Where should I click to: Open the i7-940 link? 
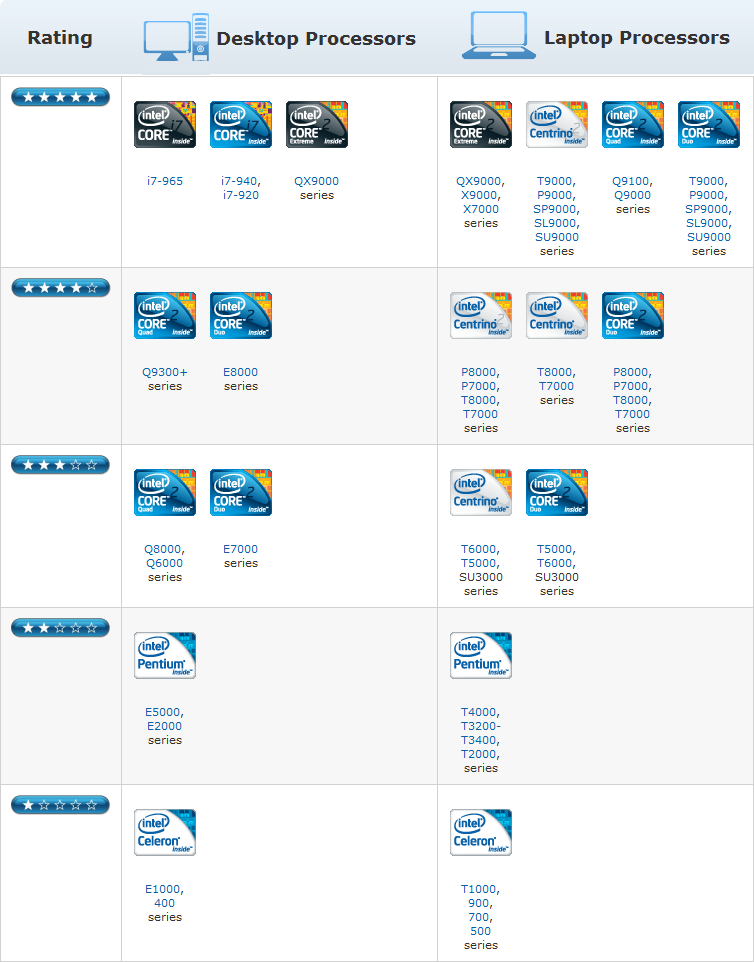coord(239,181)
